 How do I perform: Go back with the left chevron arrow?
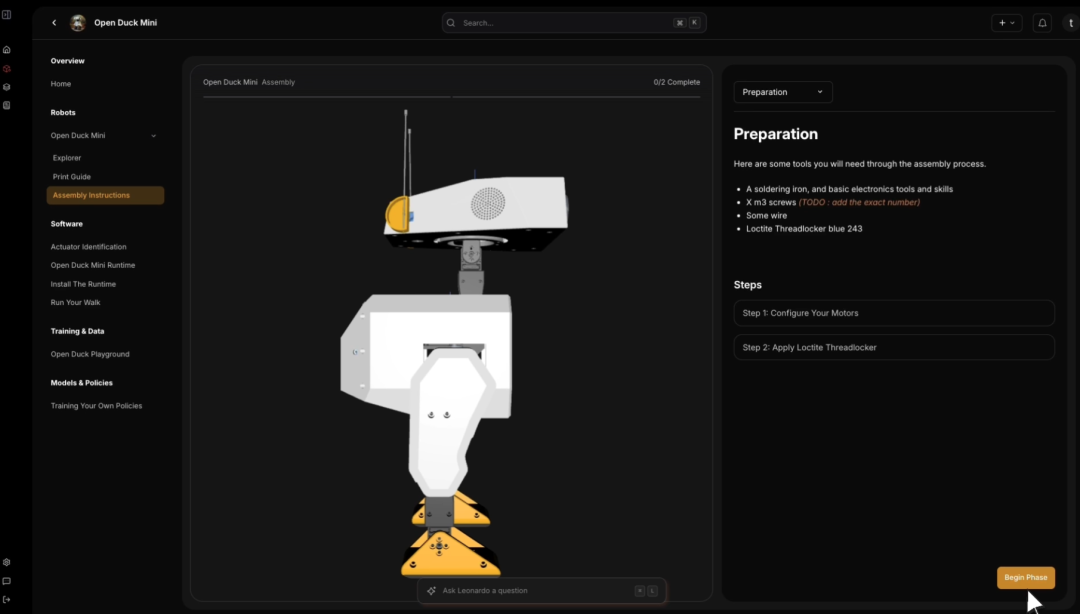pyautogui.click(x=54, y=23)
